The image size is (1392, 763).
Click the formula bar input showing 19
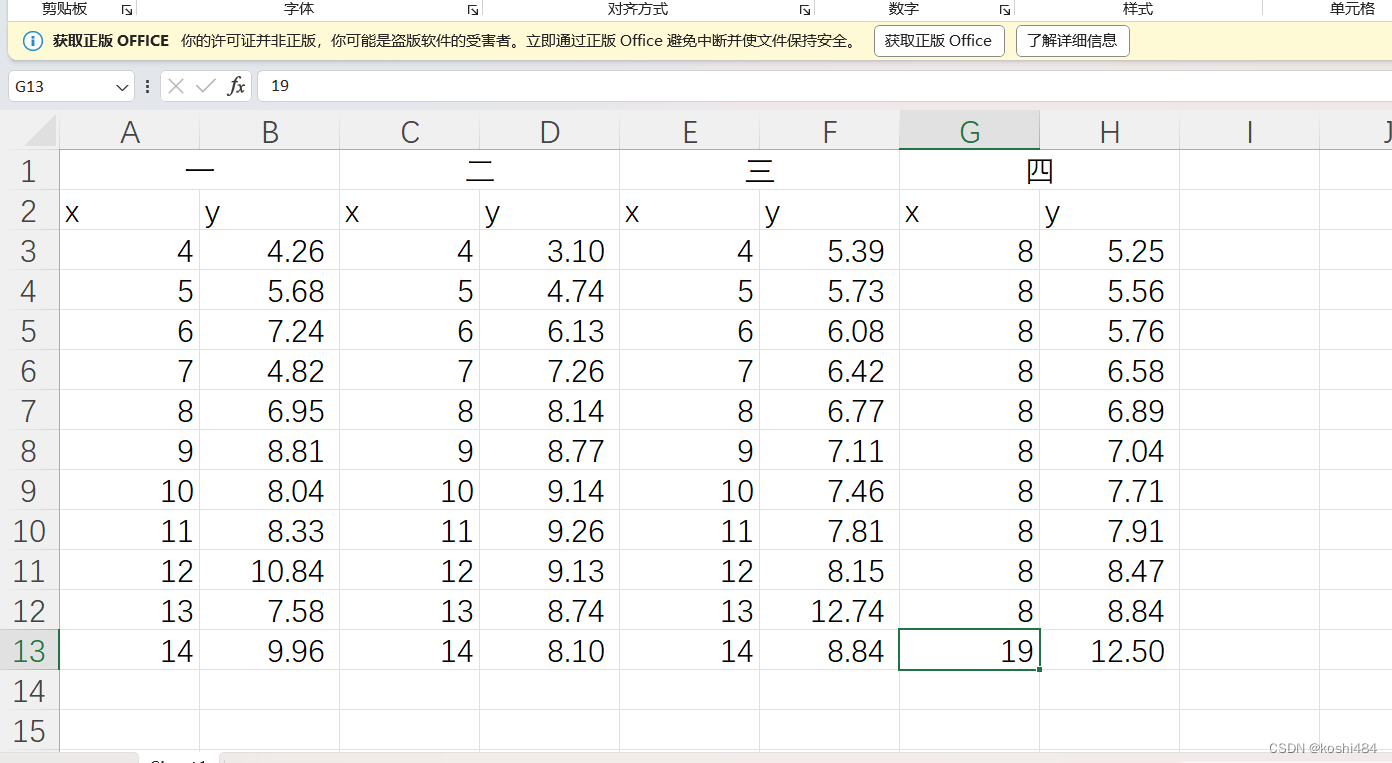pyautogui.click(x=824, y=86)
